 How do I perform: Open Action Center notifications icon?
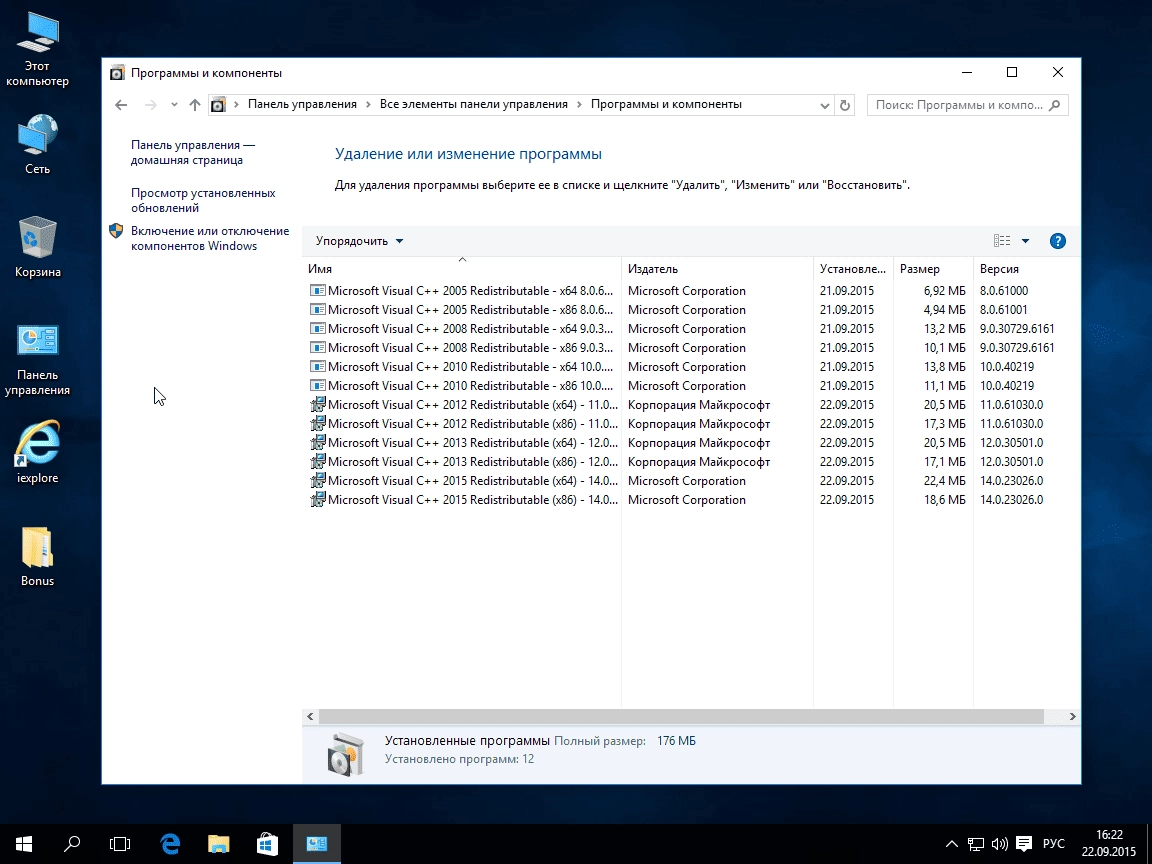tap(1023, 844)
